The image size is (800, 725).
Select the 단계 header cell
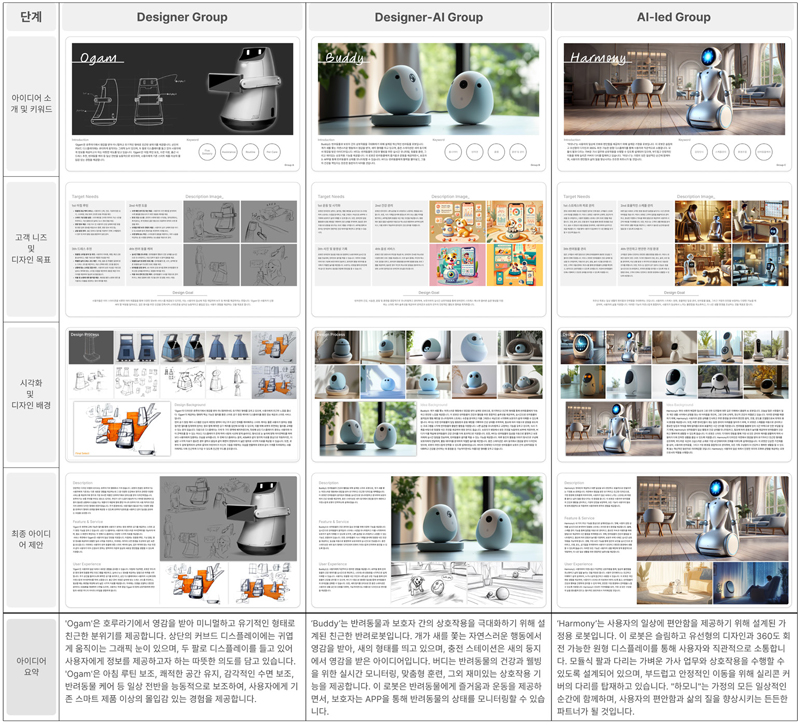tap(30, 17)
